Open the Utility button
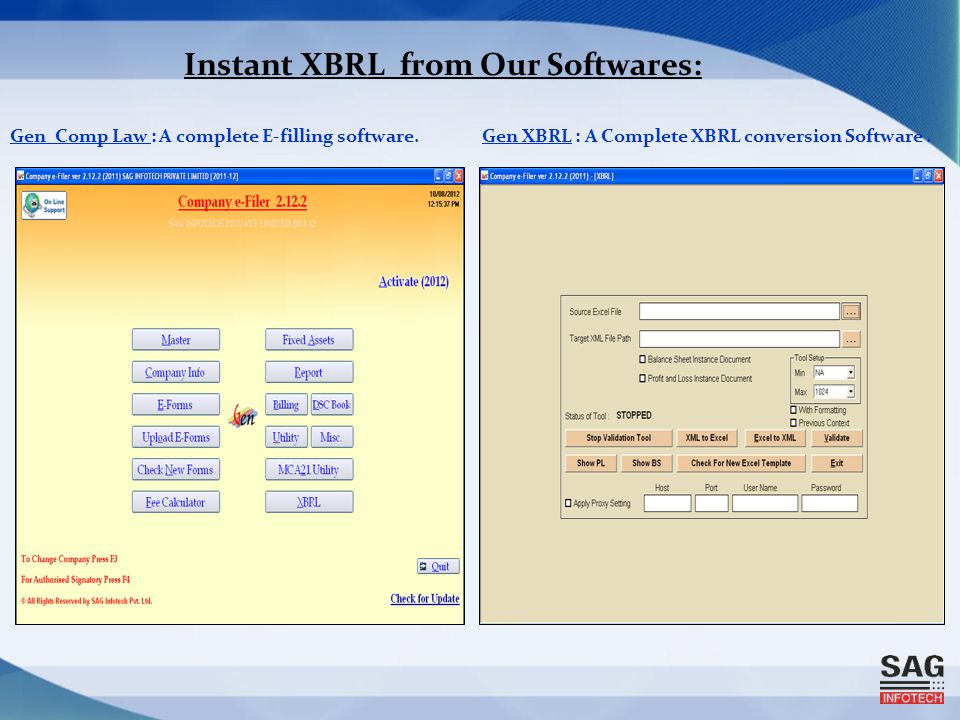This screenshot has width=960, height=720. (x=286, y=437)
